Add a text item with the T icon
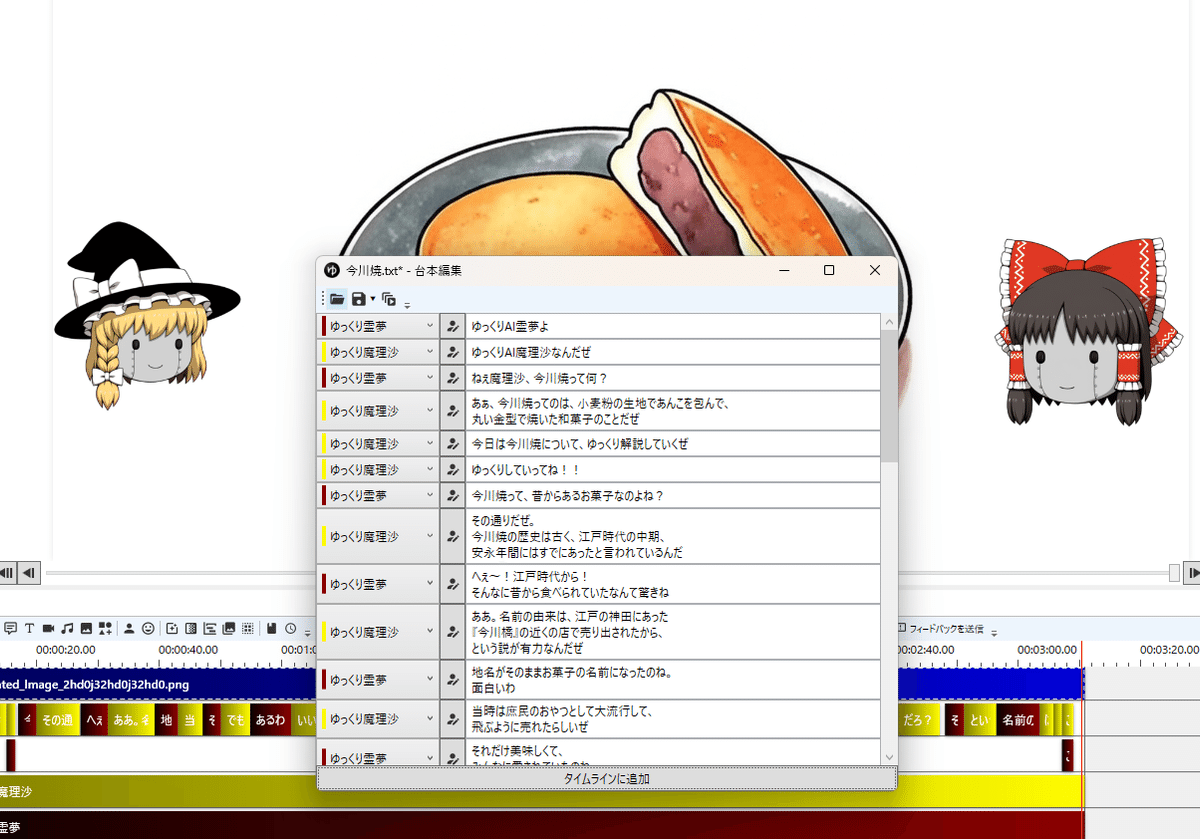Screen dimensions: 1200x839 click(29, 628)
